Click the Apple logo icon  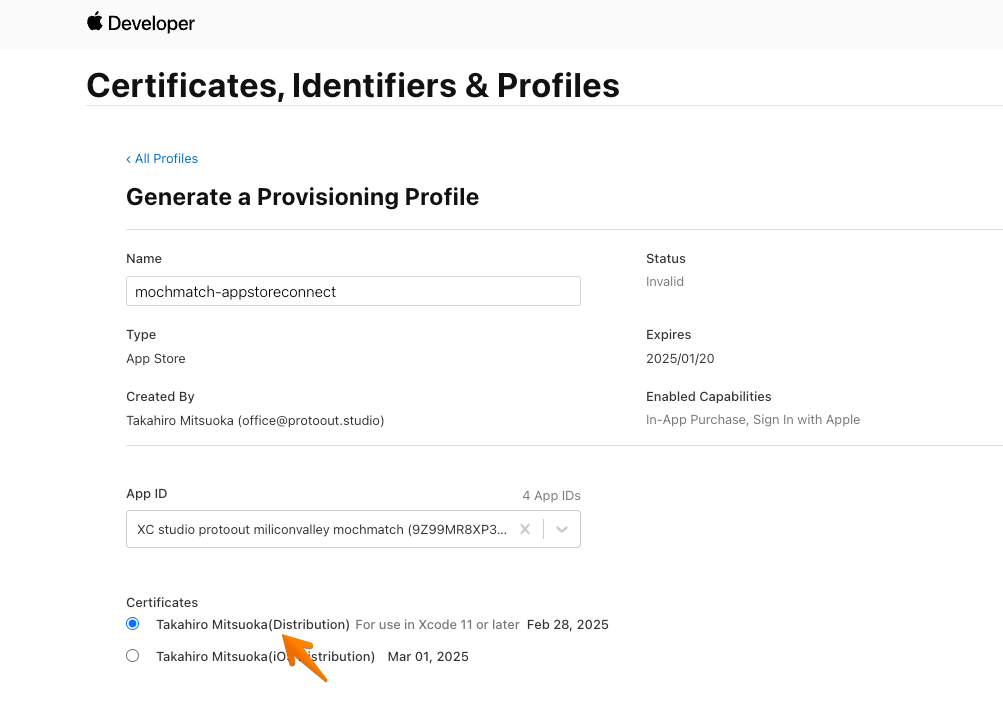coord(95,21)
